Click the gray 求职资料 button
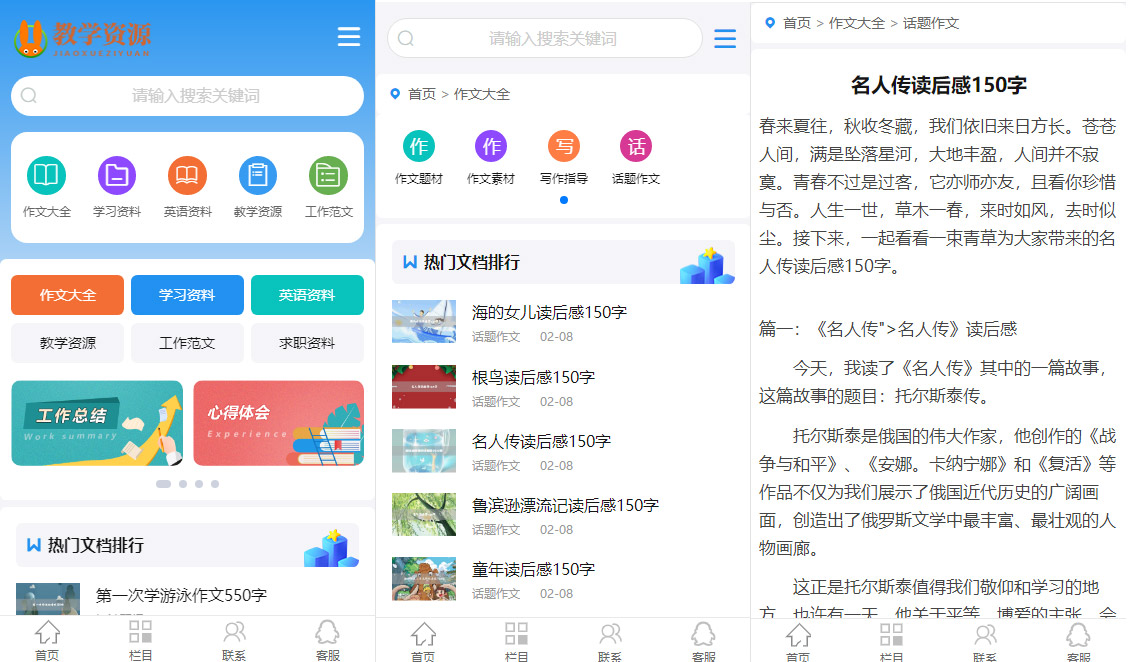 [x=307, y=343]
